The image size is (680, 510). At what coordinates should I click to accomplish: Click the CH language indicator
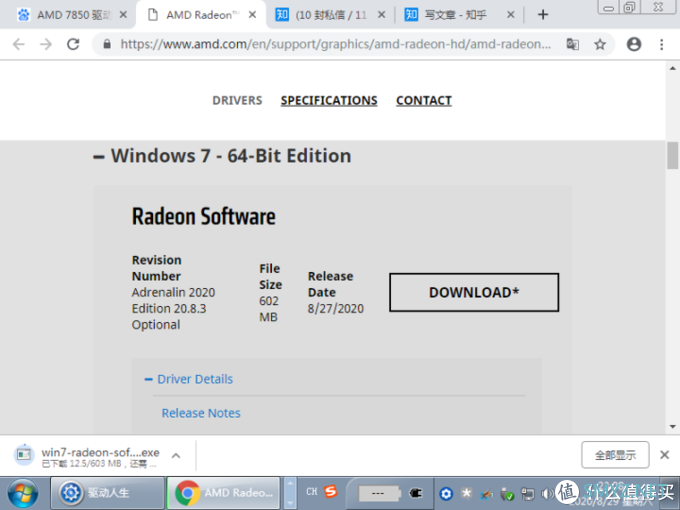click(x=312, y=492)
